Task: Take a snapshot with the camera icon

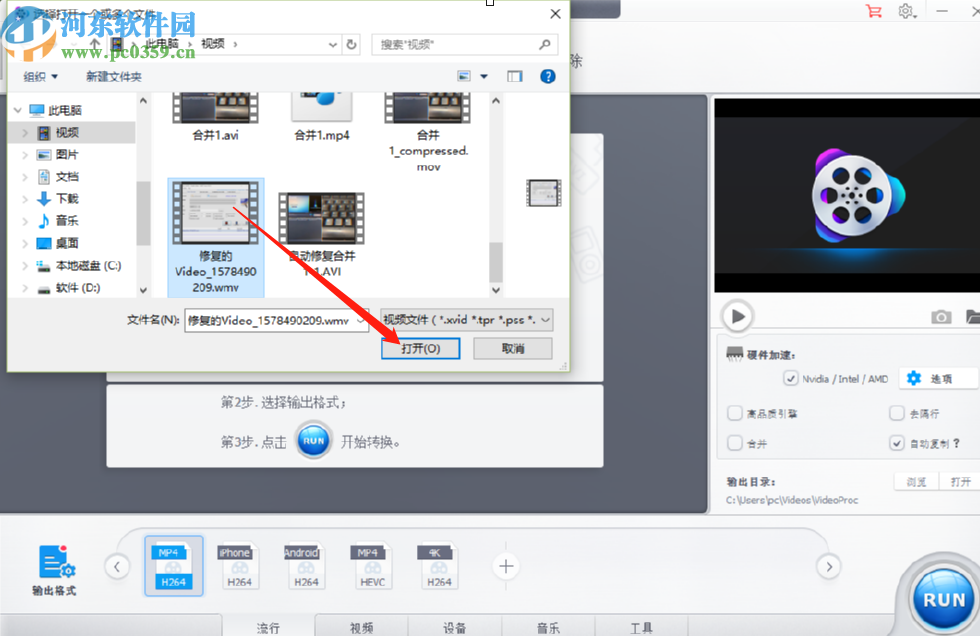Action: (x=941, y=317)
